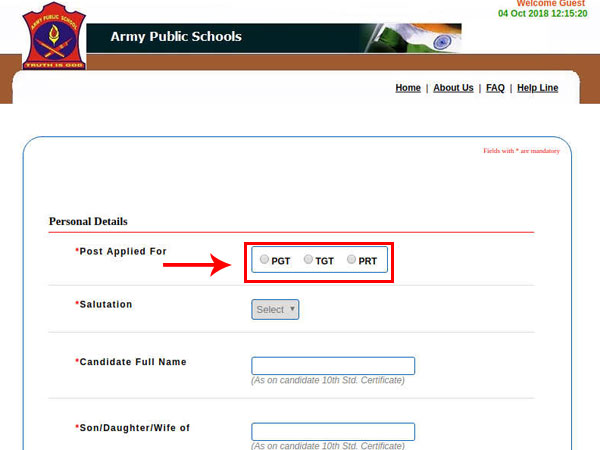Click the date and time 04 Oct 2018
Screen dimensions: 600x450
(x=543, y=13)
